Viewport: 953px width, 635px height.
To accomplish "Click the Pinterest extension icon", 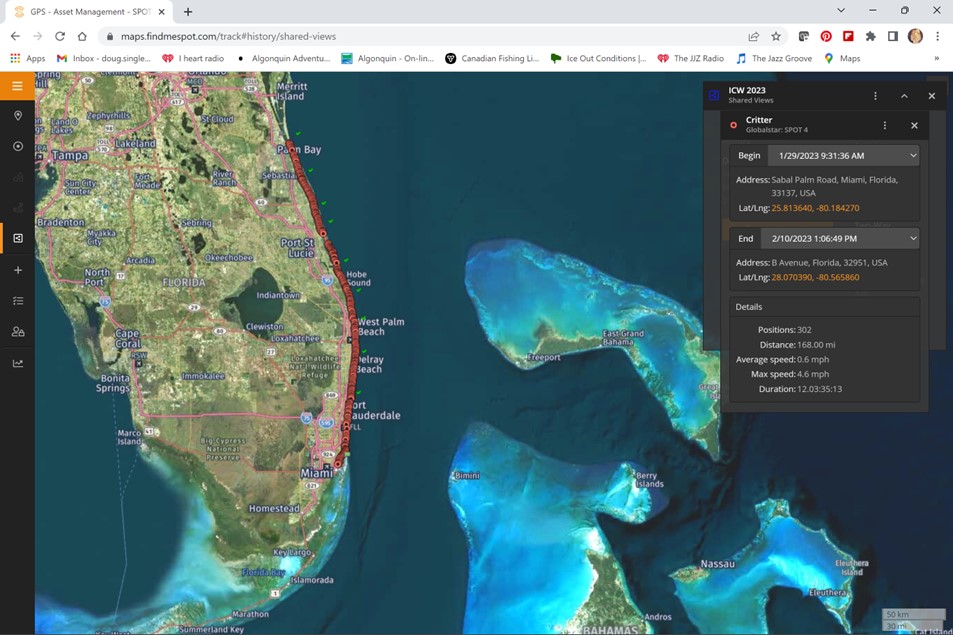I will (x=826, y=36).
